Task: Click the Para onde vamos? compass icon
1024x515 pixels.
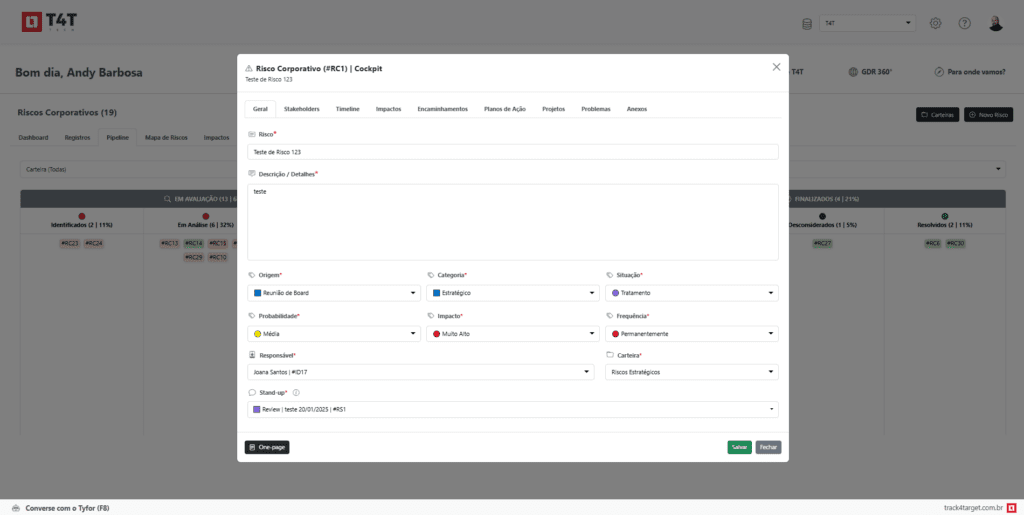Action: point(939,72)
